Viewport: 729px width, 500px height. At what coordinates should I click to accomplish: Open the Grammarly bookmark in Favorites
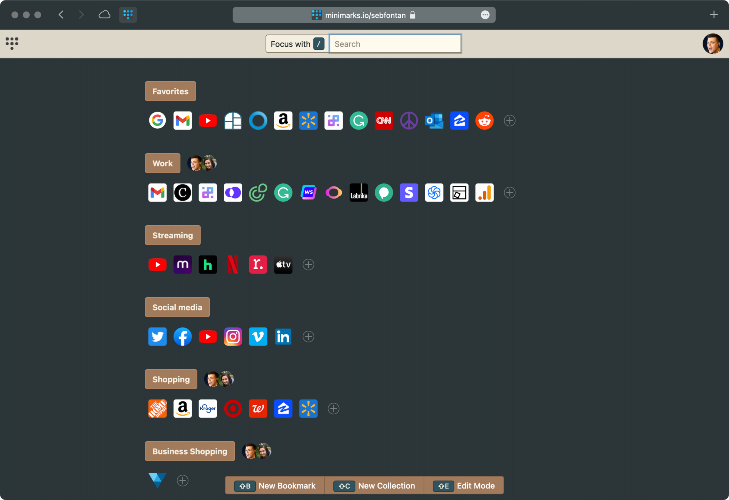358,120
